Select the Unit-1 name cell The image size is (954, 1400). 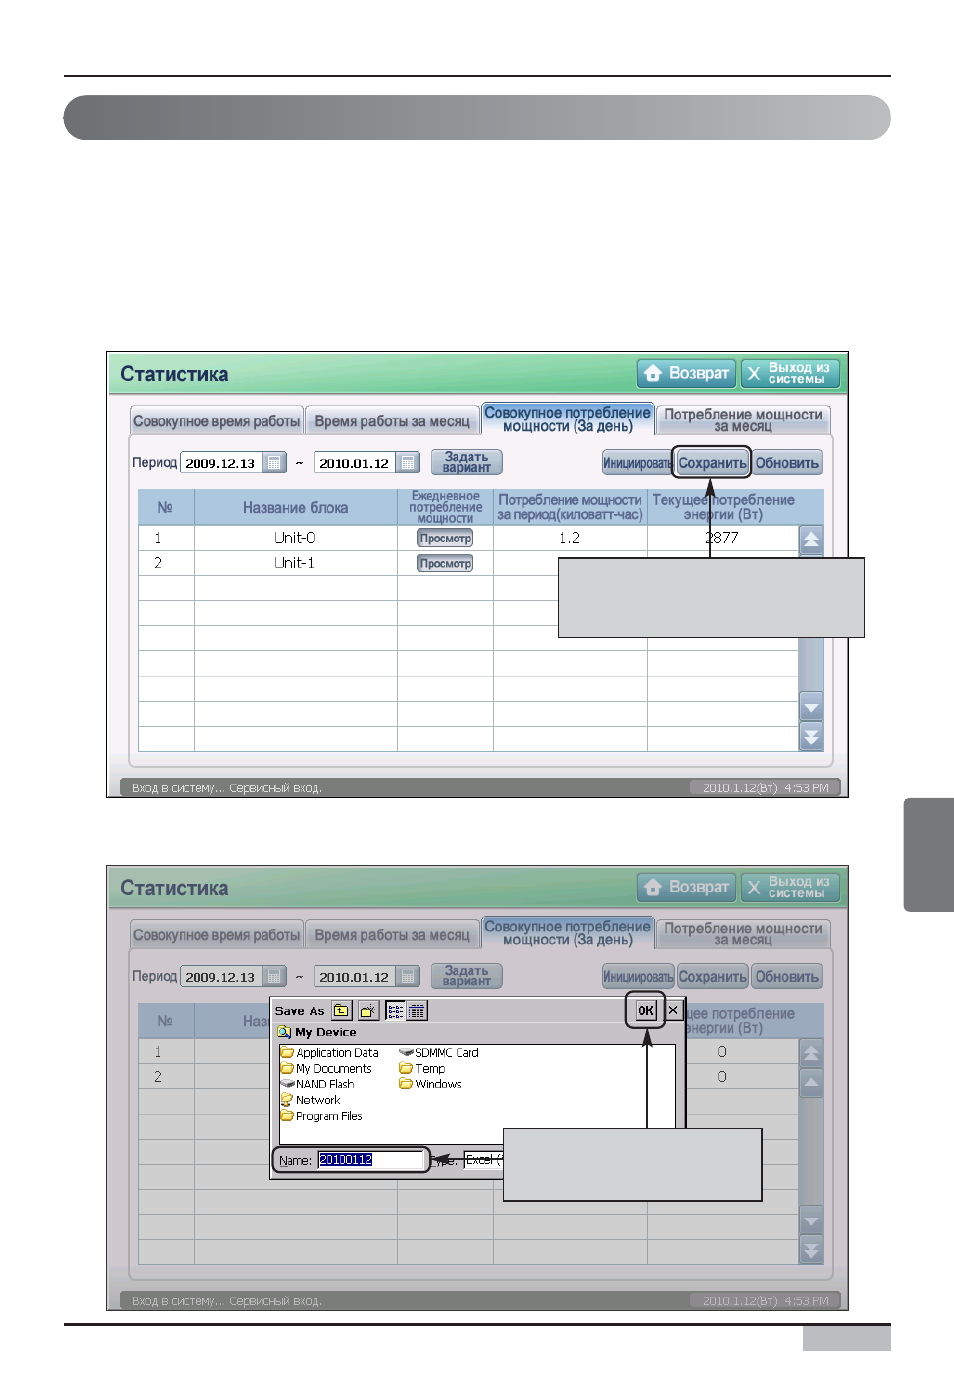coord(295,563)
